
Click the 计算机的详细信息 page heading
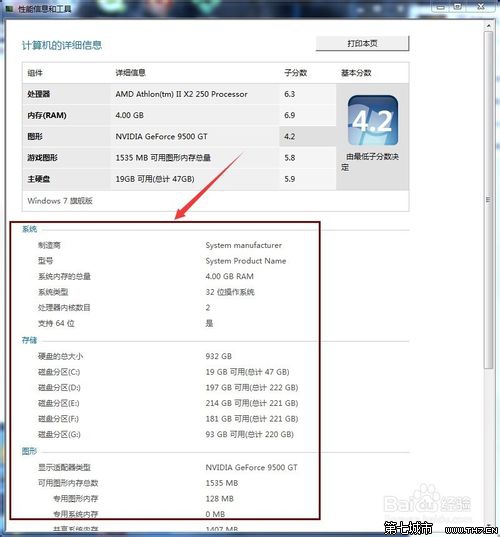pyautogui.click(x=62, y=45)
